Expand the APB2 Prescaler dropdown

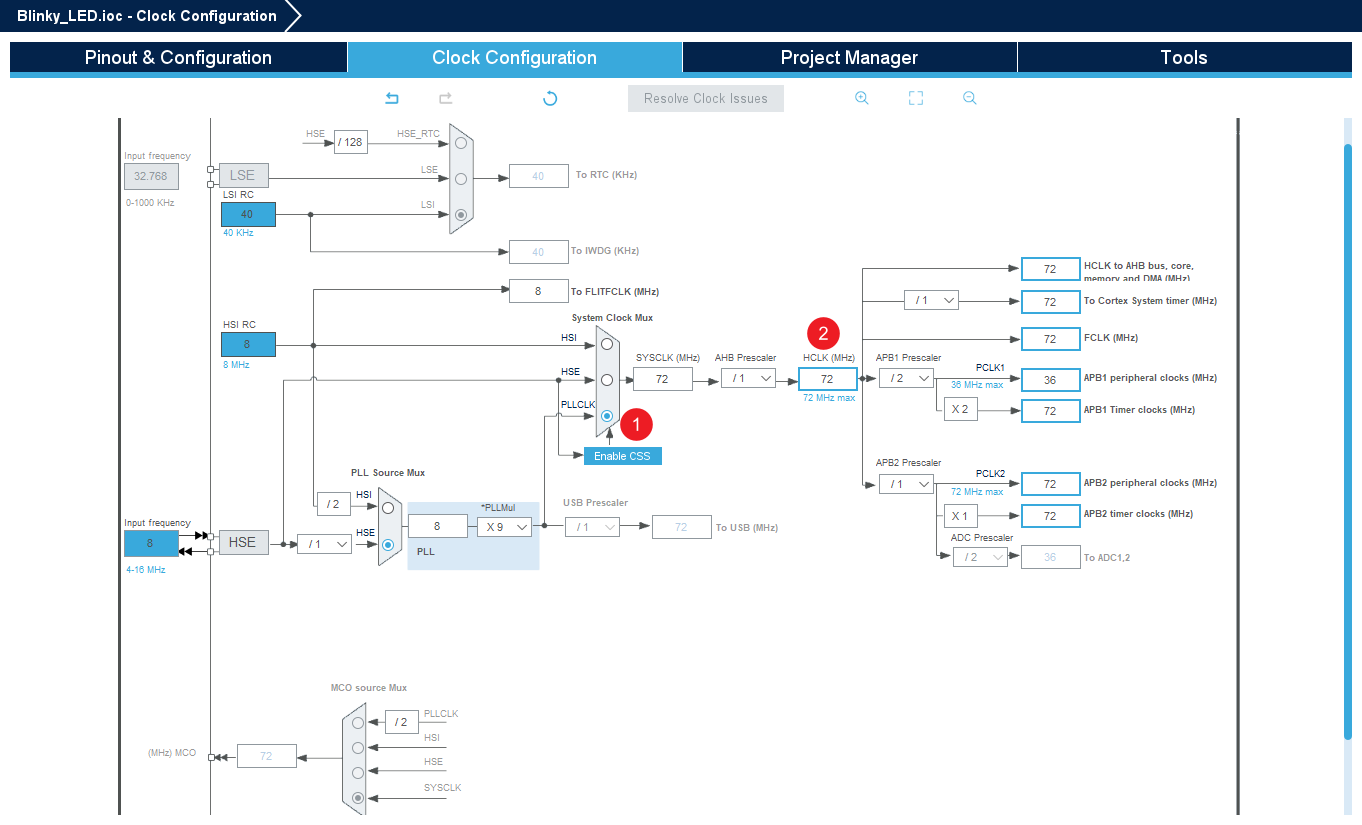906,484
